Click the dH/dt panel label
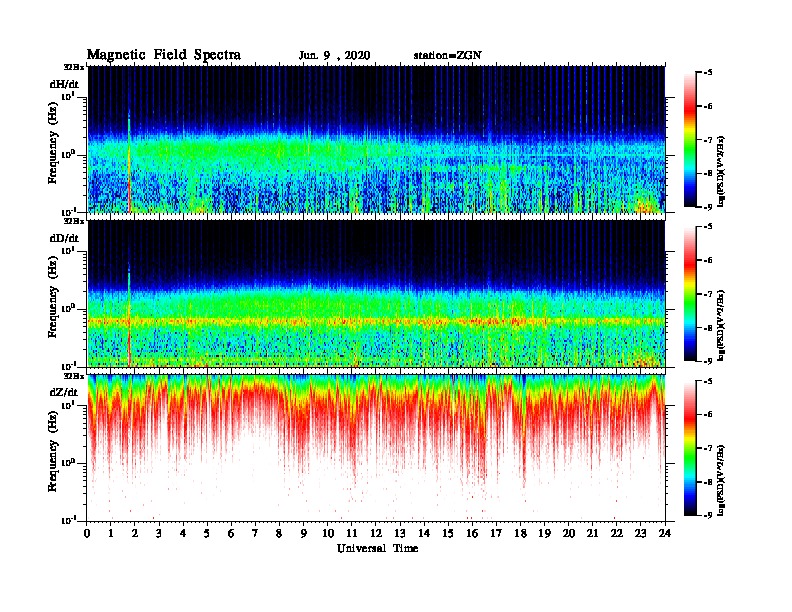Screen dimensions: 792x612 (x=64, y=84)
